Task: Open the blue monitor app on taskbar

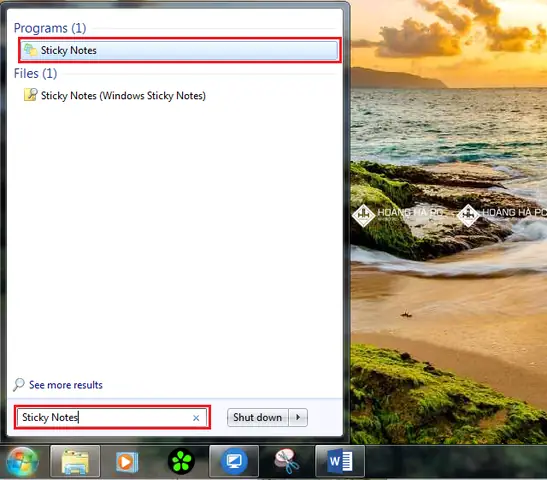Action: (234, 462)
